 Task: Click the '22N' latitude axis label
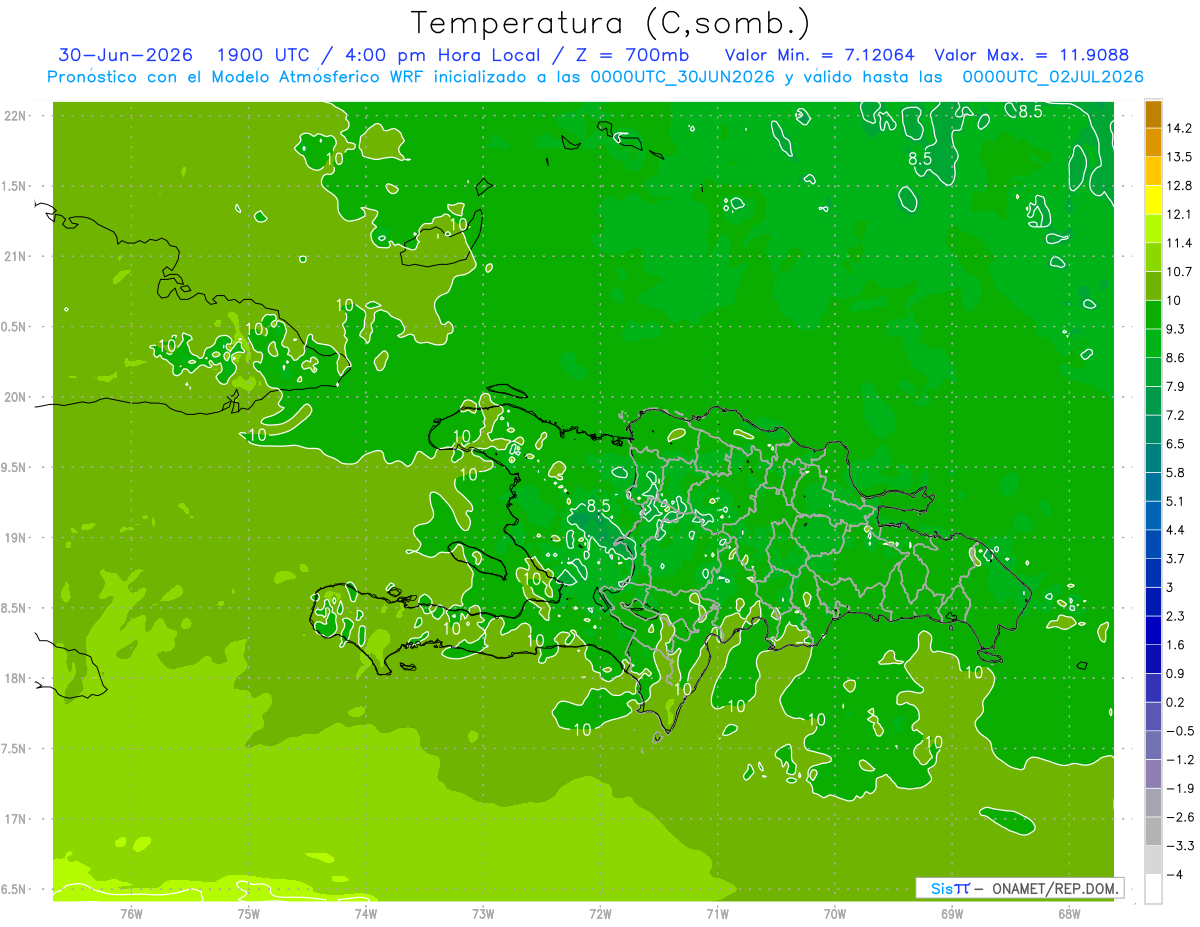pyautogui.click(x=16, y=116)
